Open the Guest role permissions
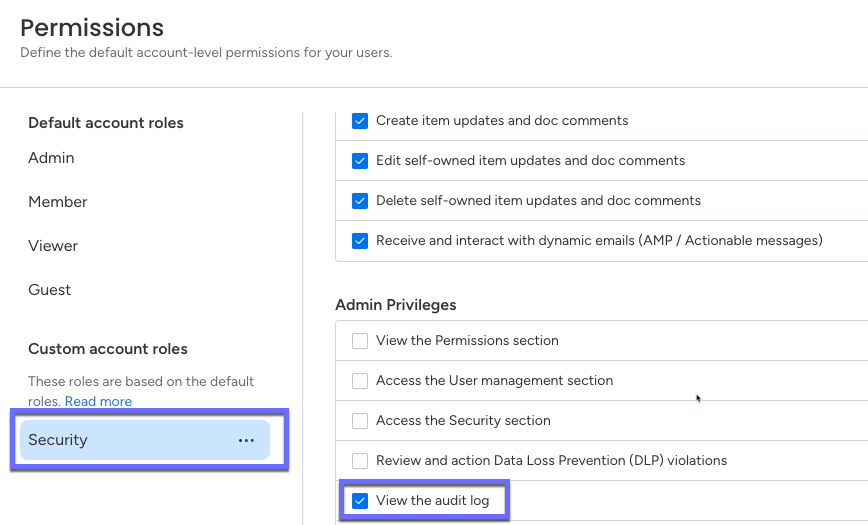 point(50,290)
